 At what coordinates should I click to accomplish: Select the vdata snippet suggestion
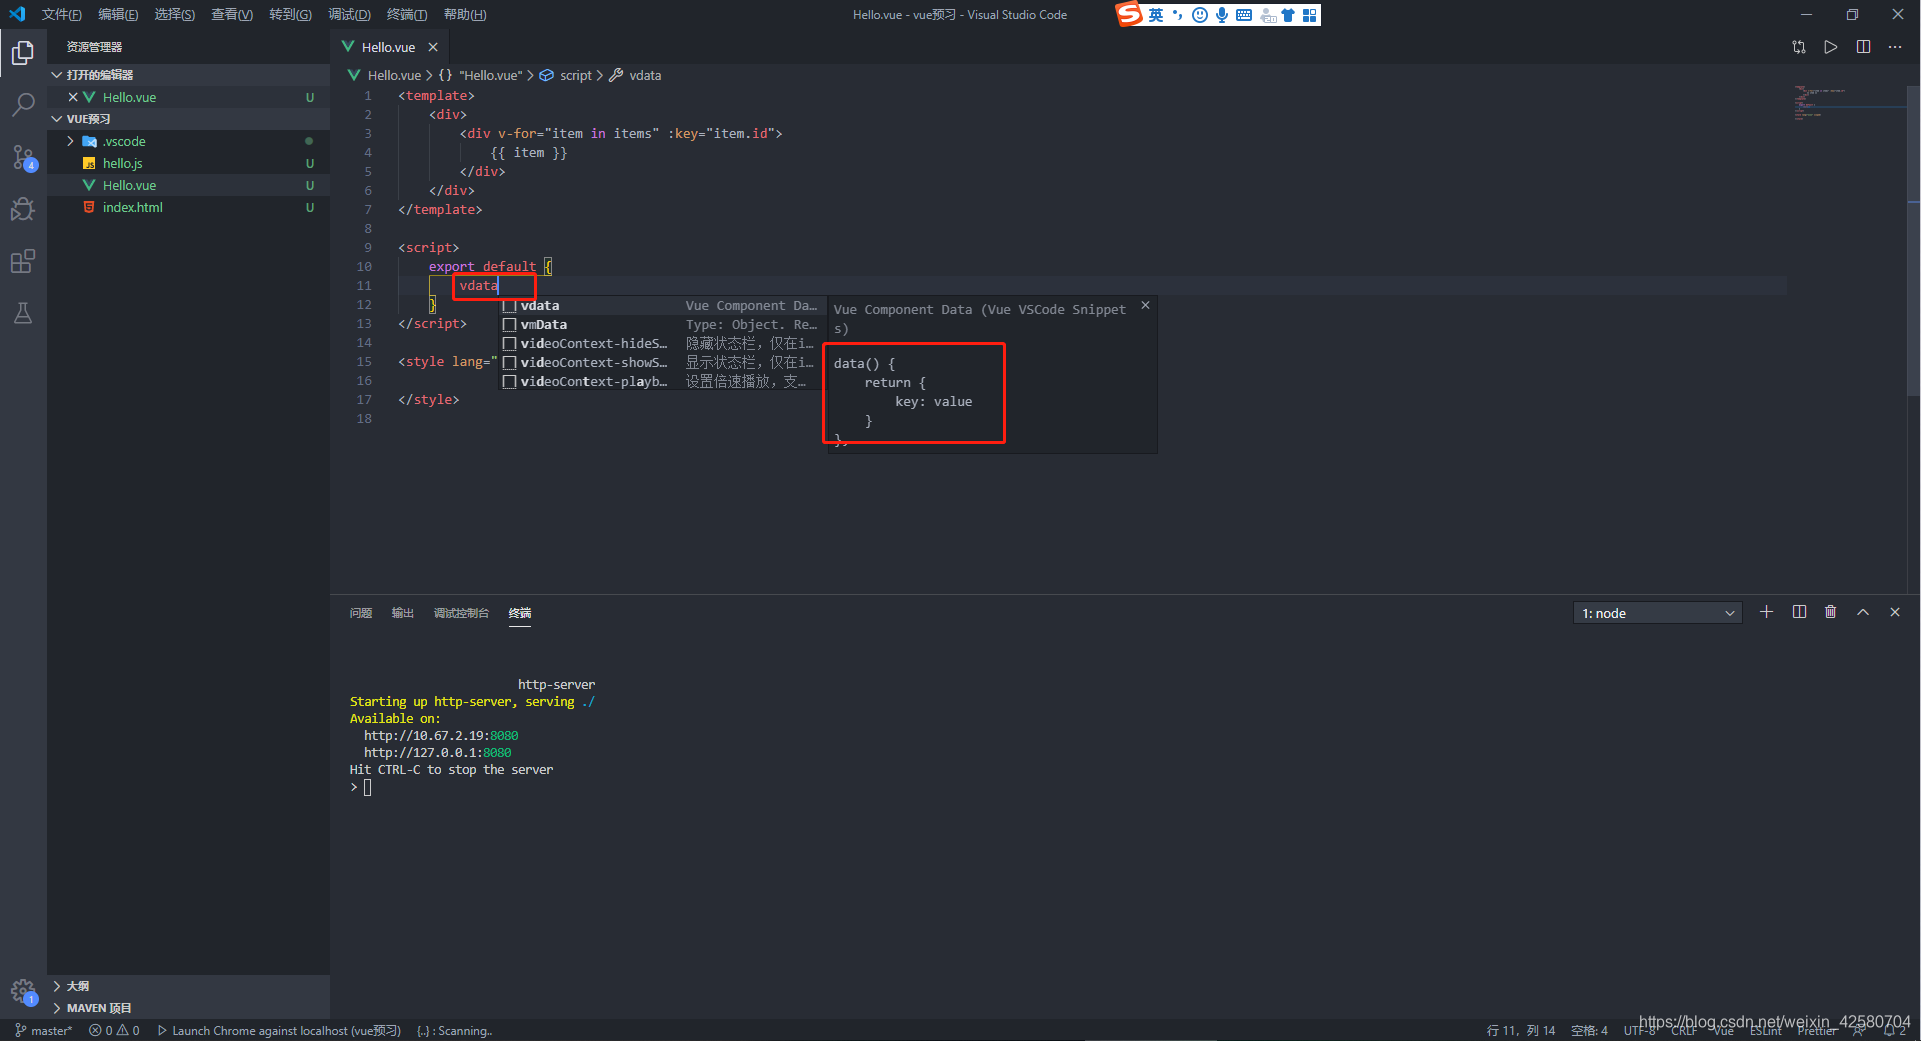click(x=663, y=306)
